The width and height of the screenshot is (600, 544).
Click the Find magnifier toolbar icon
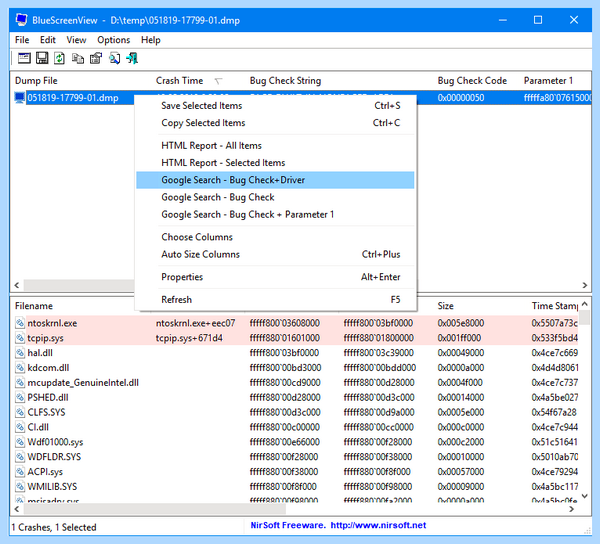pyautogui.click(x=114, y=58)
